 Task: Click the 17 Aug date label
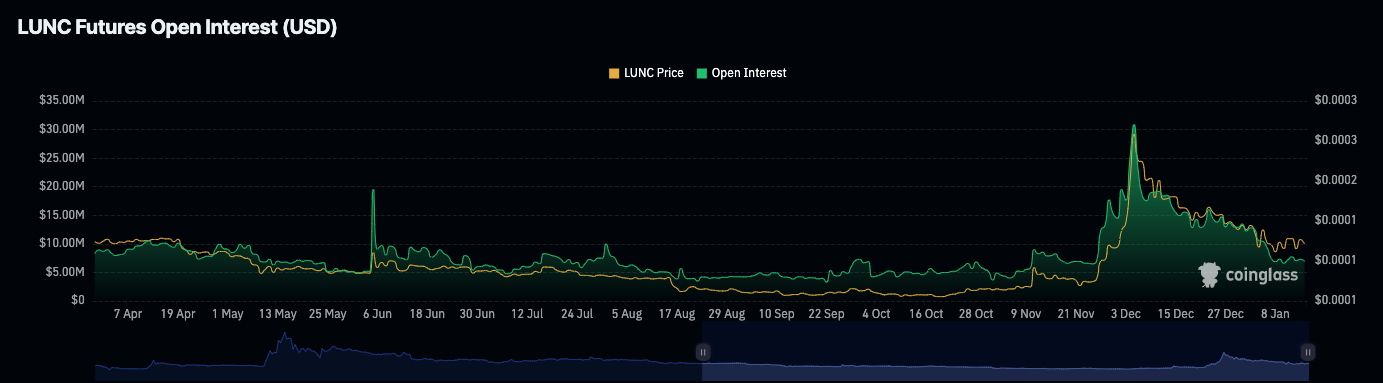tap(677, 314)
